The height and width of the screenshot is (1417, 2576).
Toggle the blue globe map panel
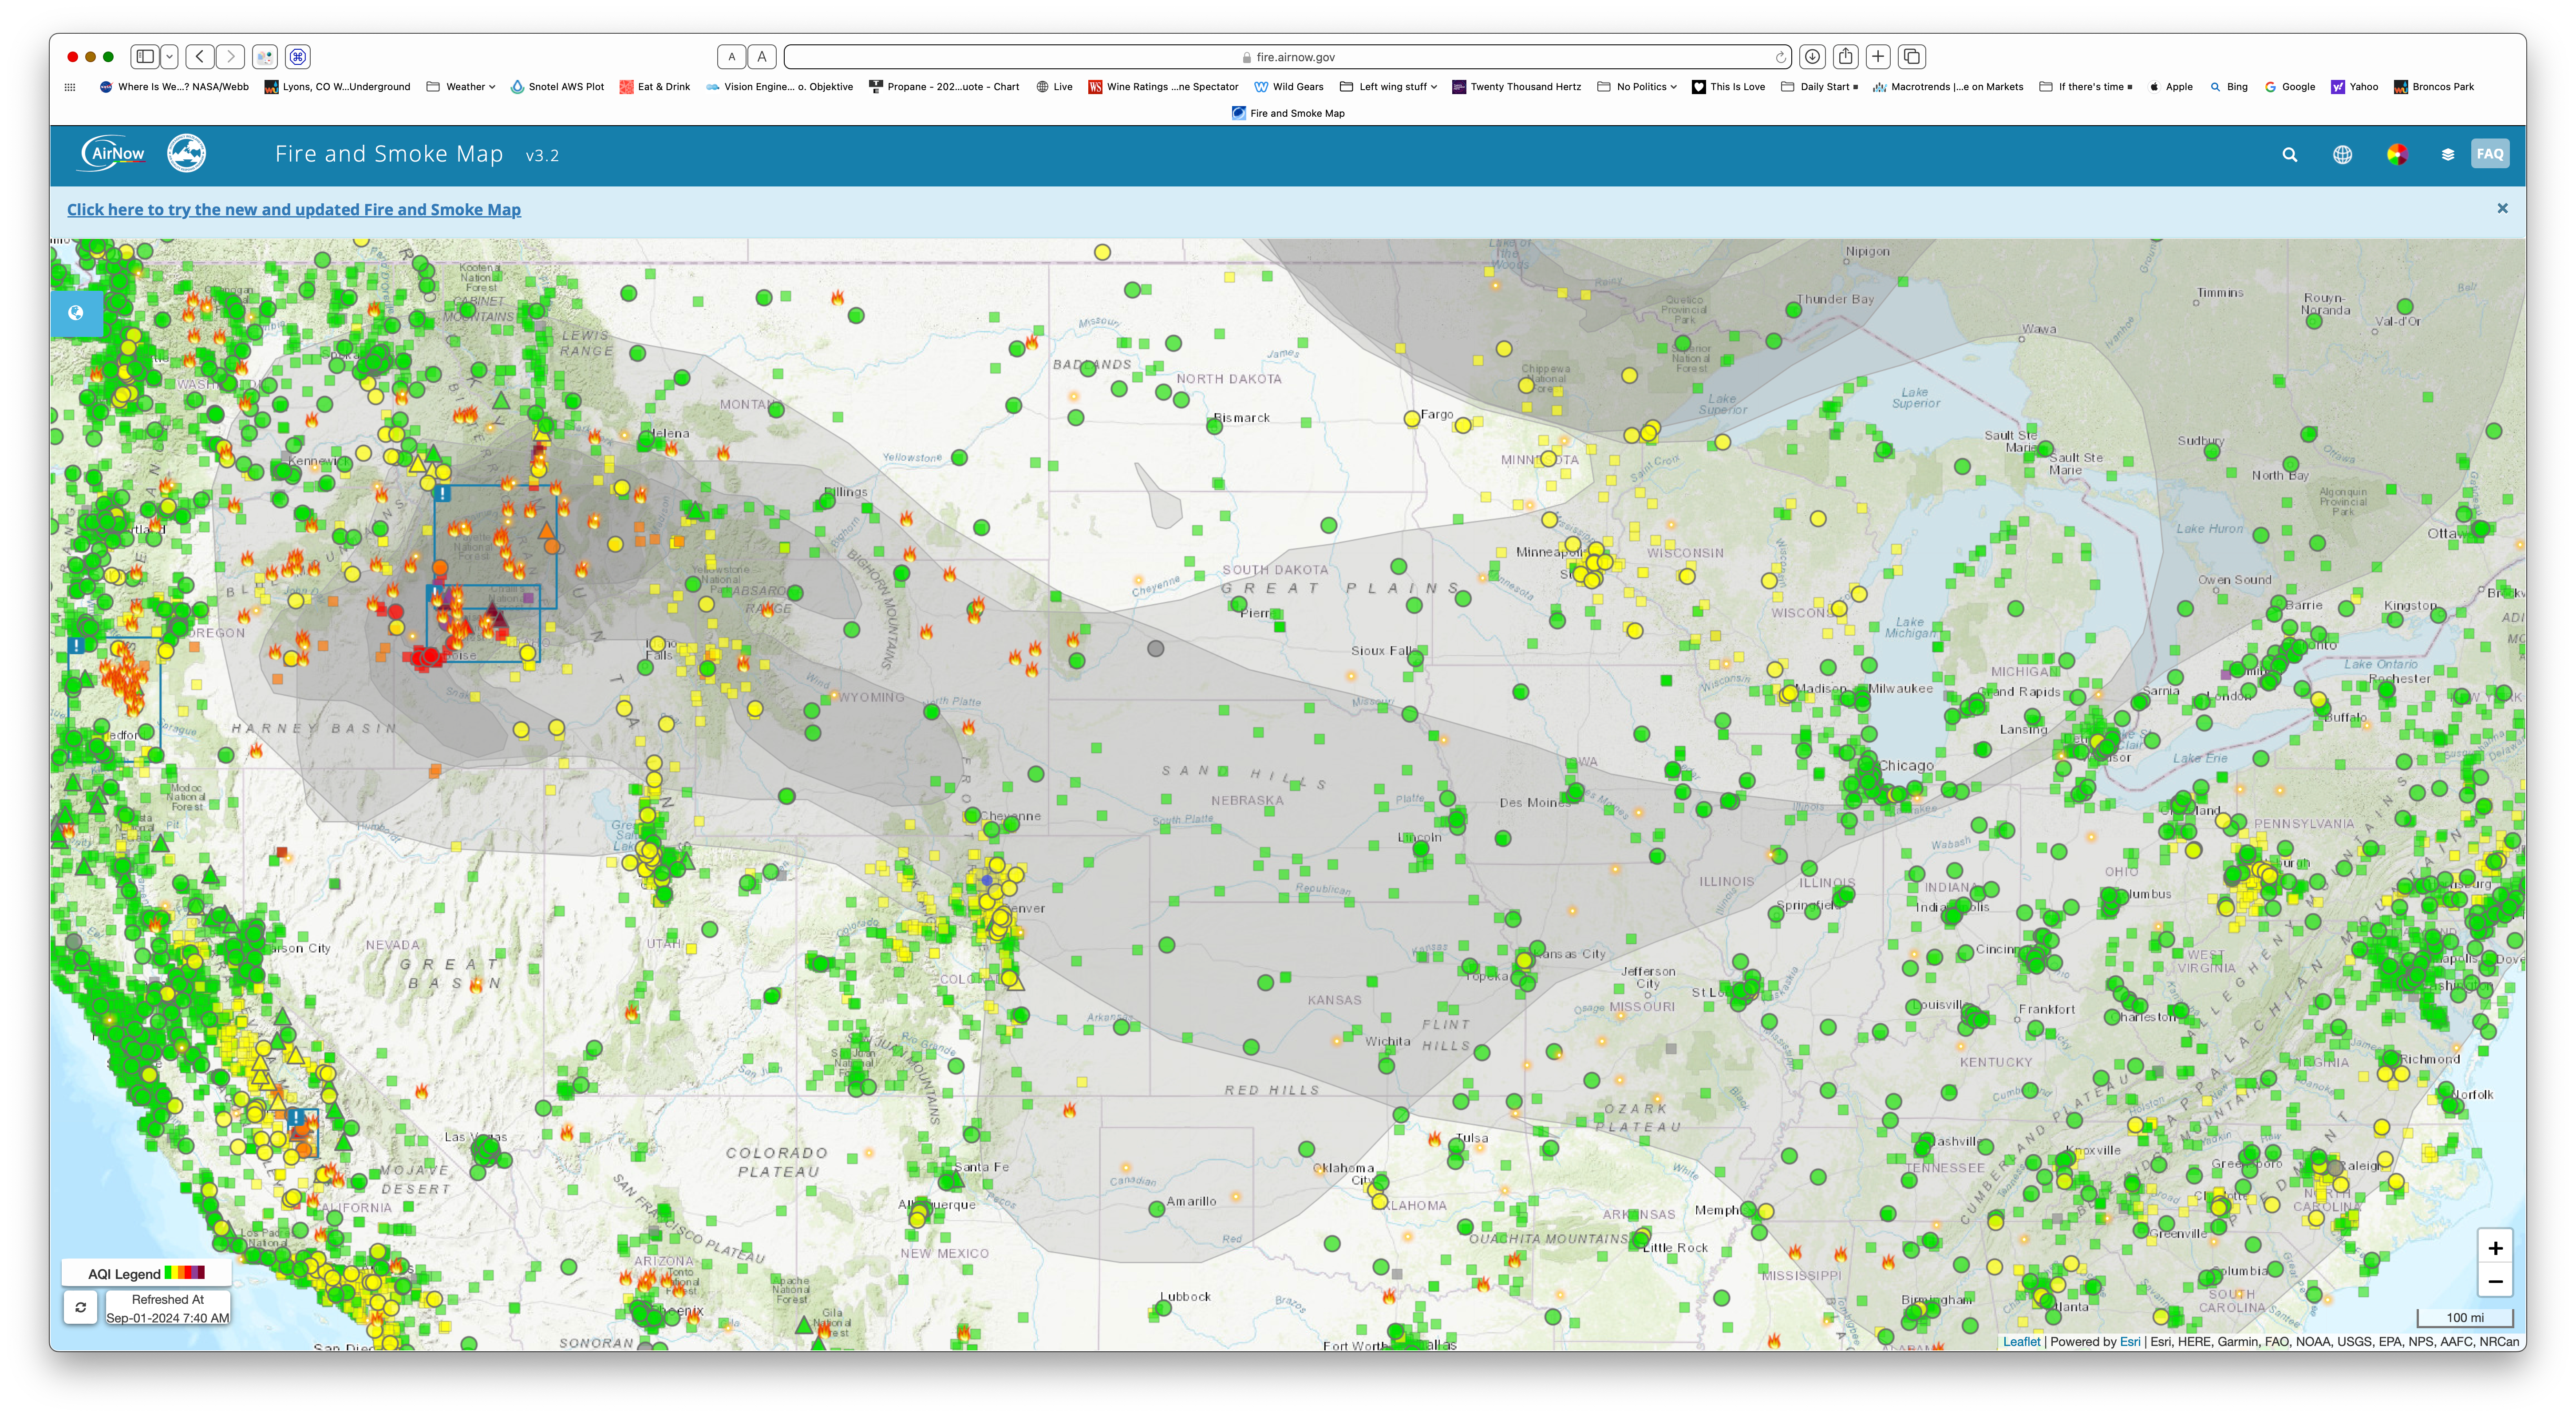(76, 313)
